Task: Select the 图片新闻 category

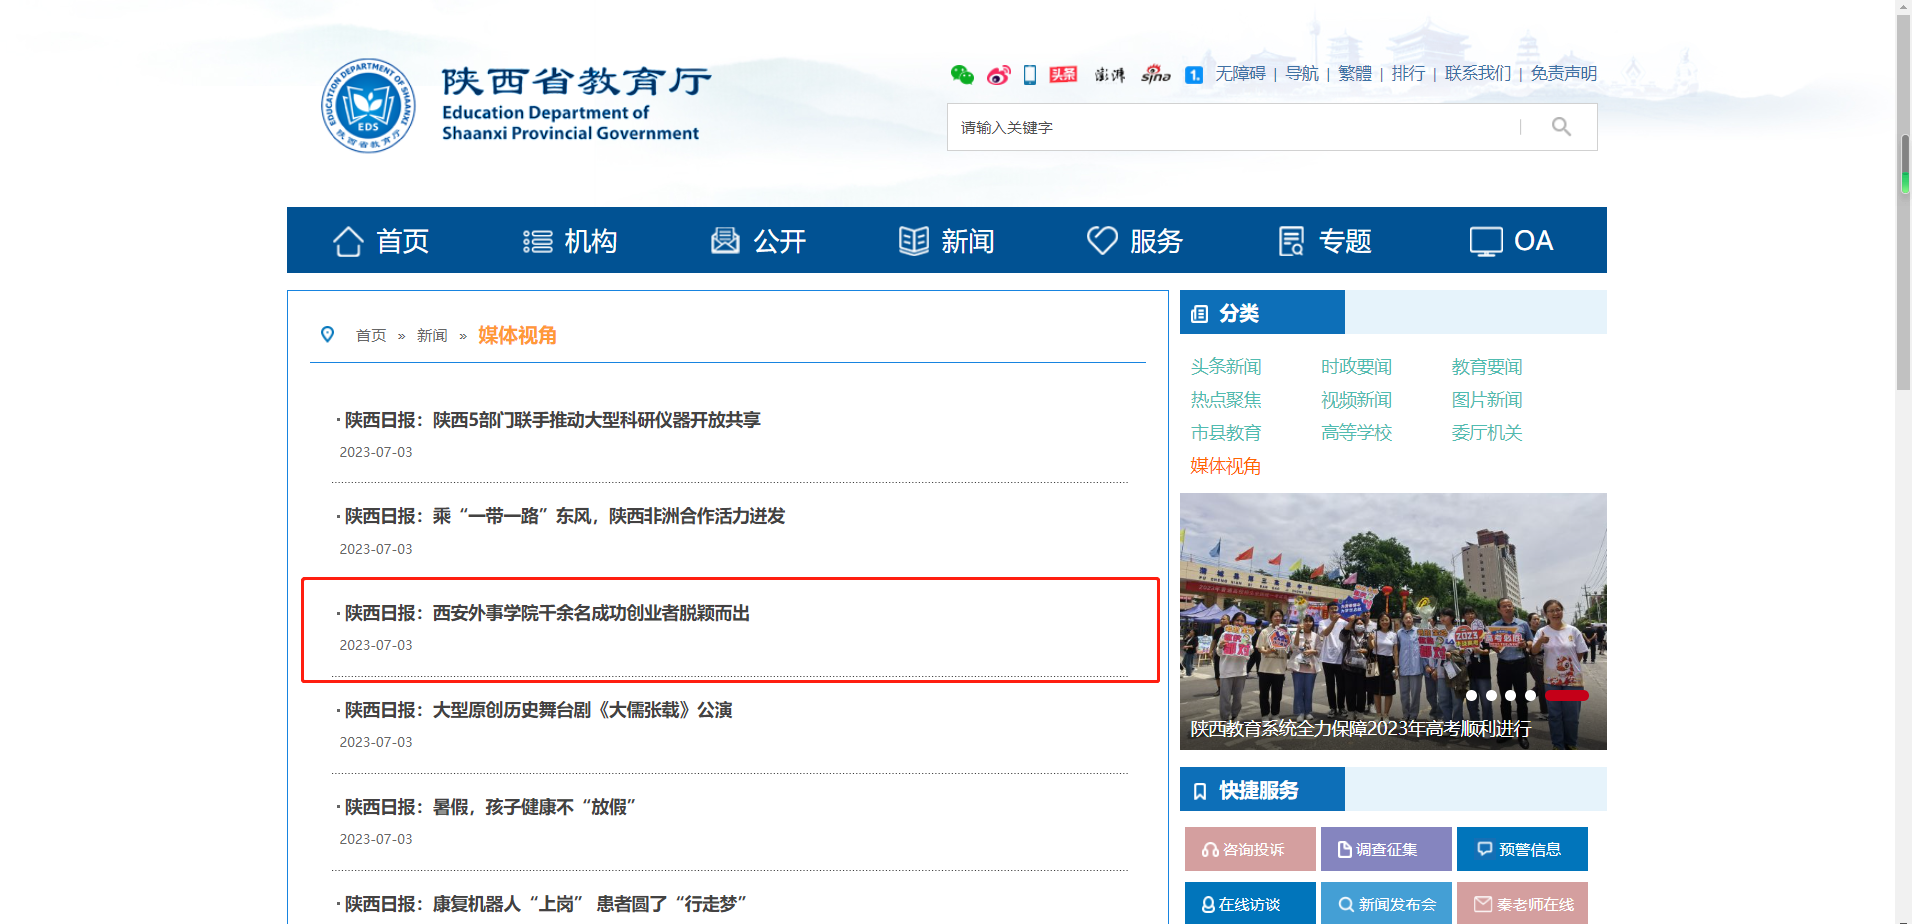Action: coord(1487,400)
